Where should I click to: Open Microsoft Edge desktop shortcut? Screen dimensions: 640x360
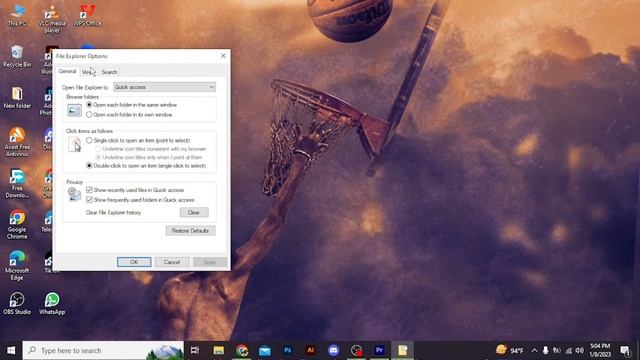coord(17,266)
